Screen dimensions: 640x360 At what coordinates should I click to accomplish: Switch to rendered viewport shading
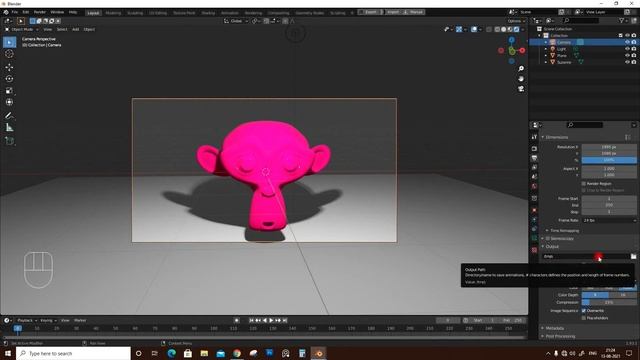click(x=516, y=29)
